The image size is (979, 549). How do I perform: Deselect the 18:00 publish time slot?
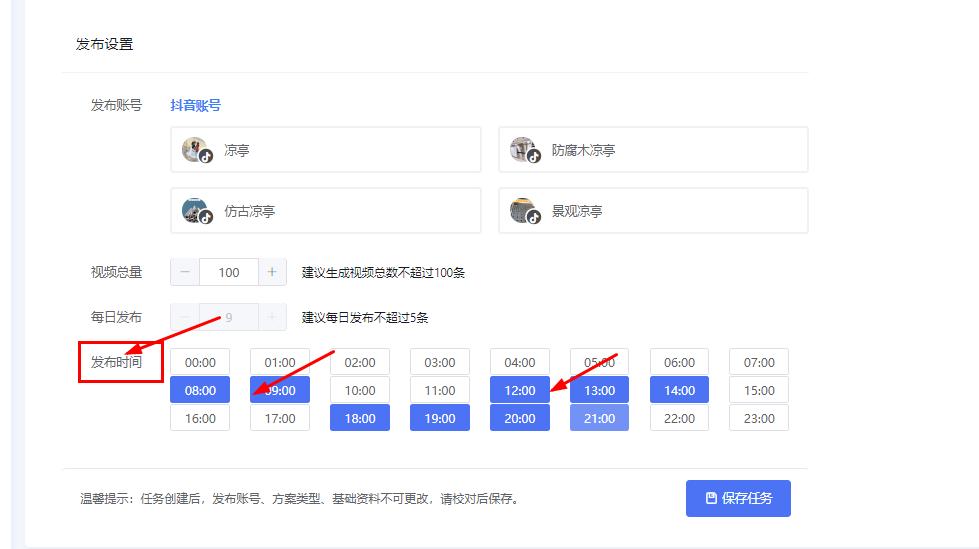click(360, 418)
